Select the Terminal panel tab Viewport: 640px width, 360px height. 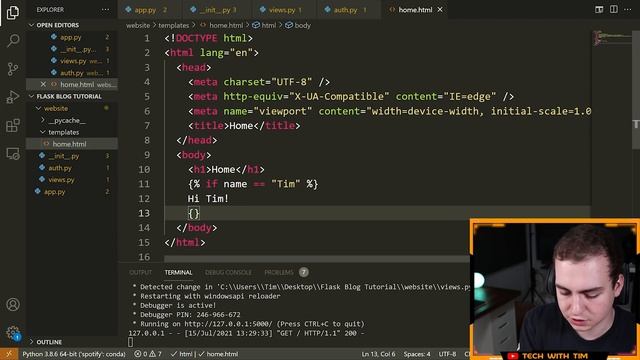178,272
